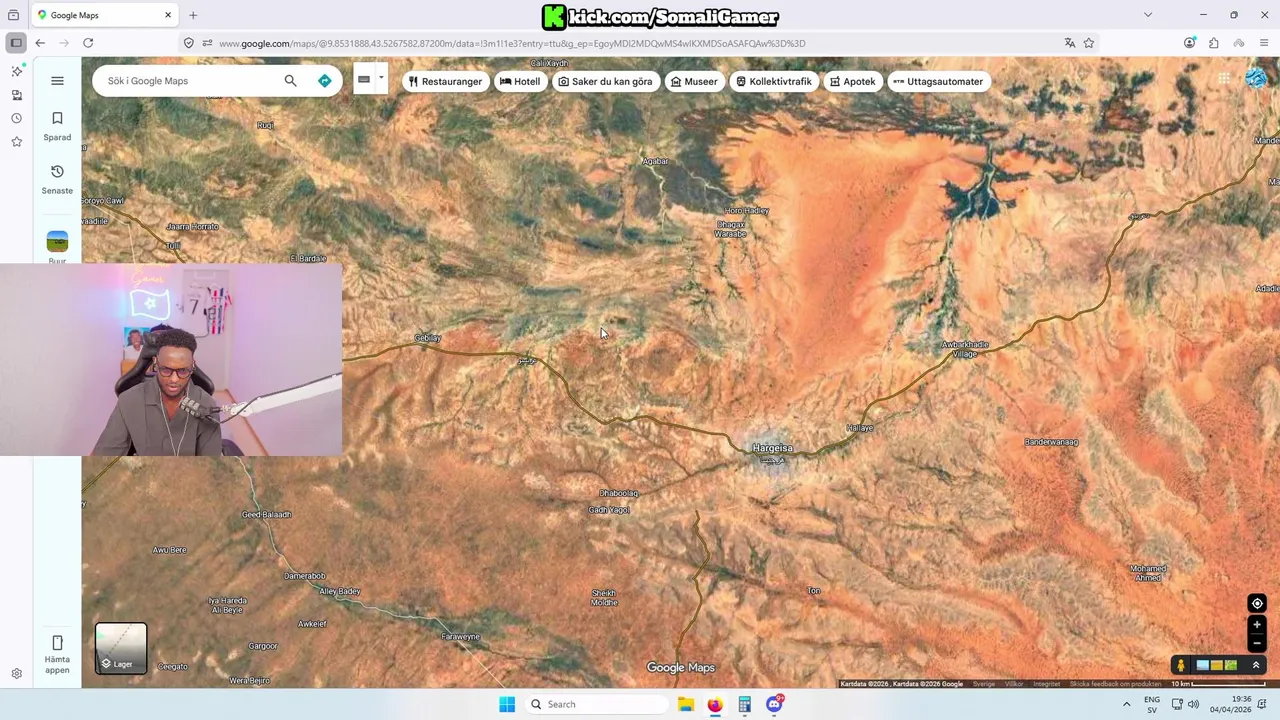This screenshot has width=1280, height=720.
Task: Open the keyboard input tools dropdown arrow
Action: tap(381, 79)
